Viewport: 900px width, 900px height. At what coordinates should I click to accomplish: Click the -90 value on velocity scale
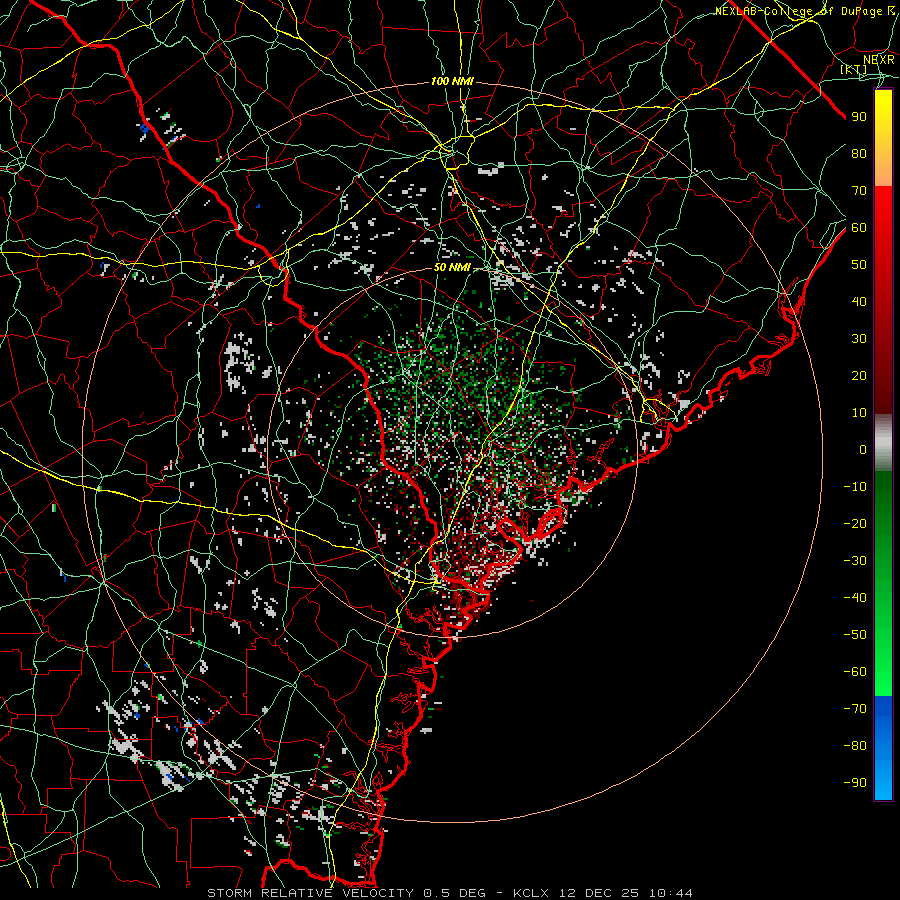tap(855, 783)
